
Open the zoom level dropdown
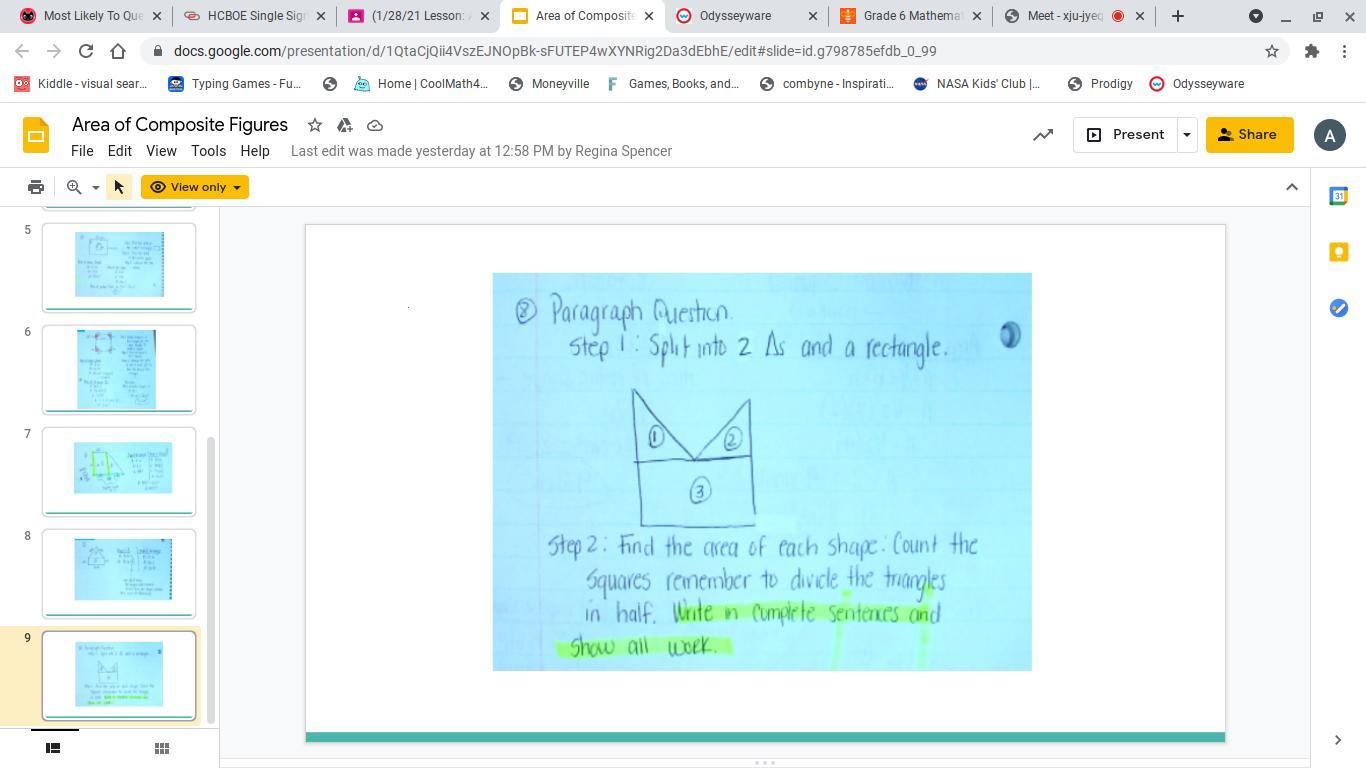click(95, 187)
